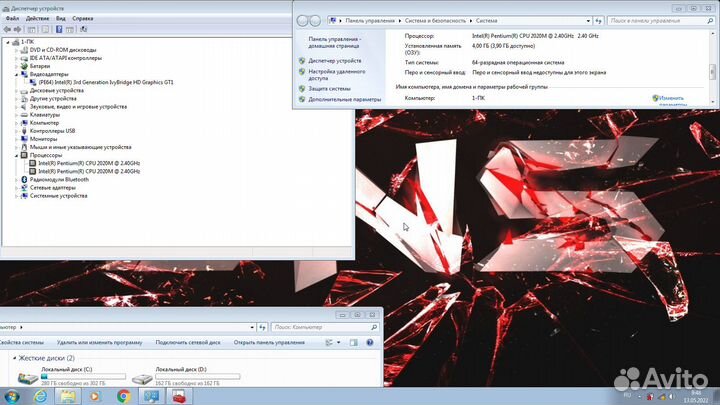
Task: Click the Защита системы link
Action: tap(329, 88)
